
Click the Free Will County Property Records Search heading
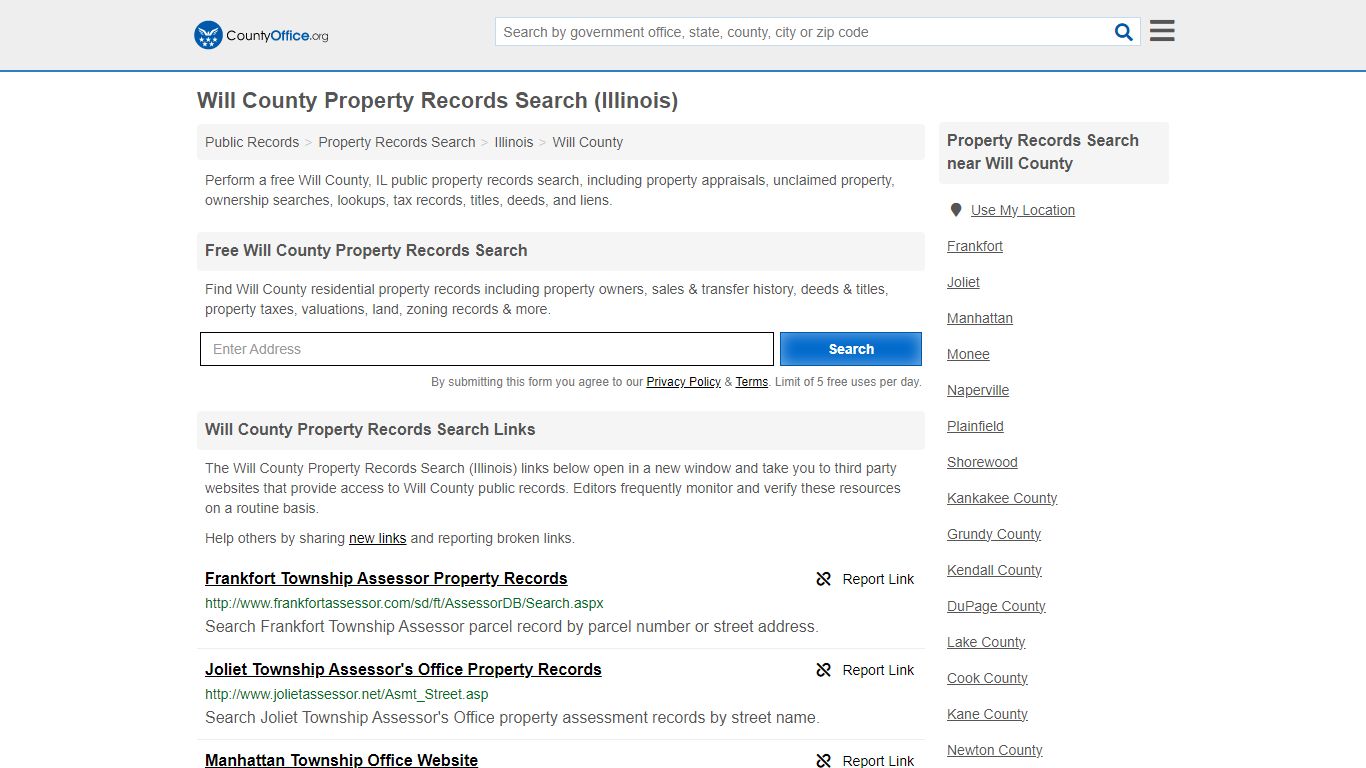[x=366, y=250]
